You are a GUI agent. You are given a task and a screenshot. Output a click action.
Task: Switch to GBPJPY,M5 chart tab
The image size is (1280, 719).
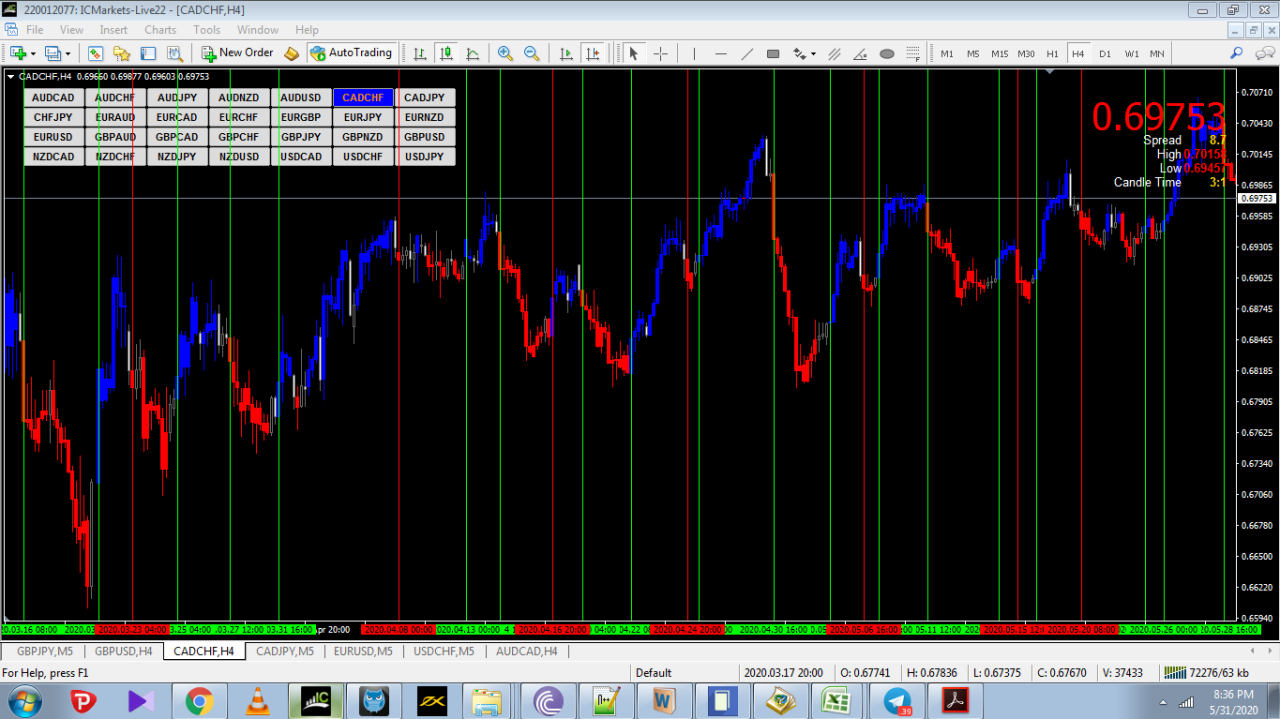coord(45,651)
